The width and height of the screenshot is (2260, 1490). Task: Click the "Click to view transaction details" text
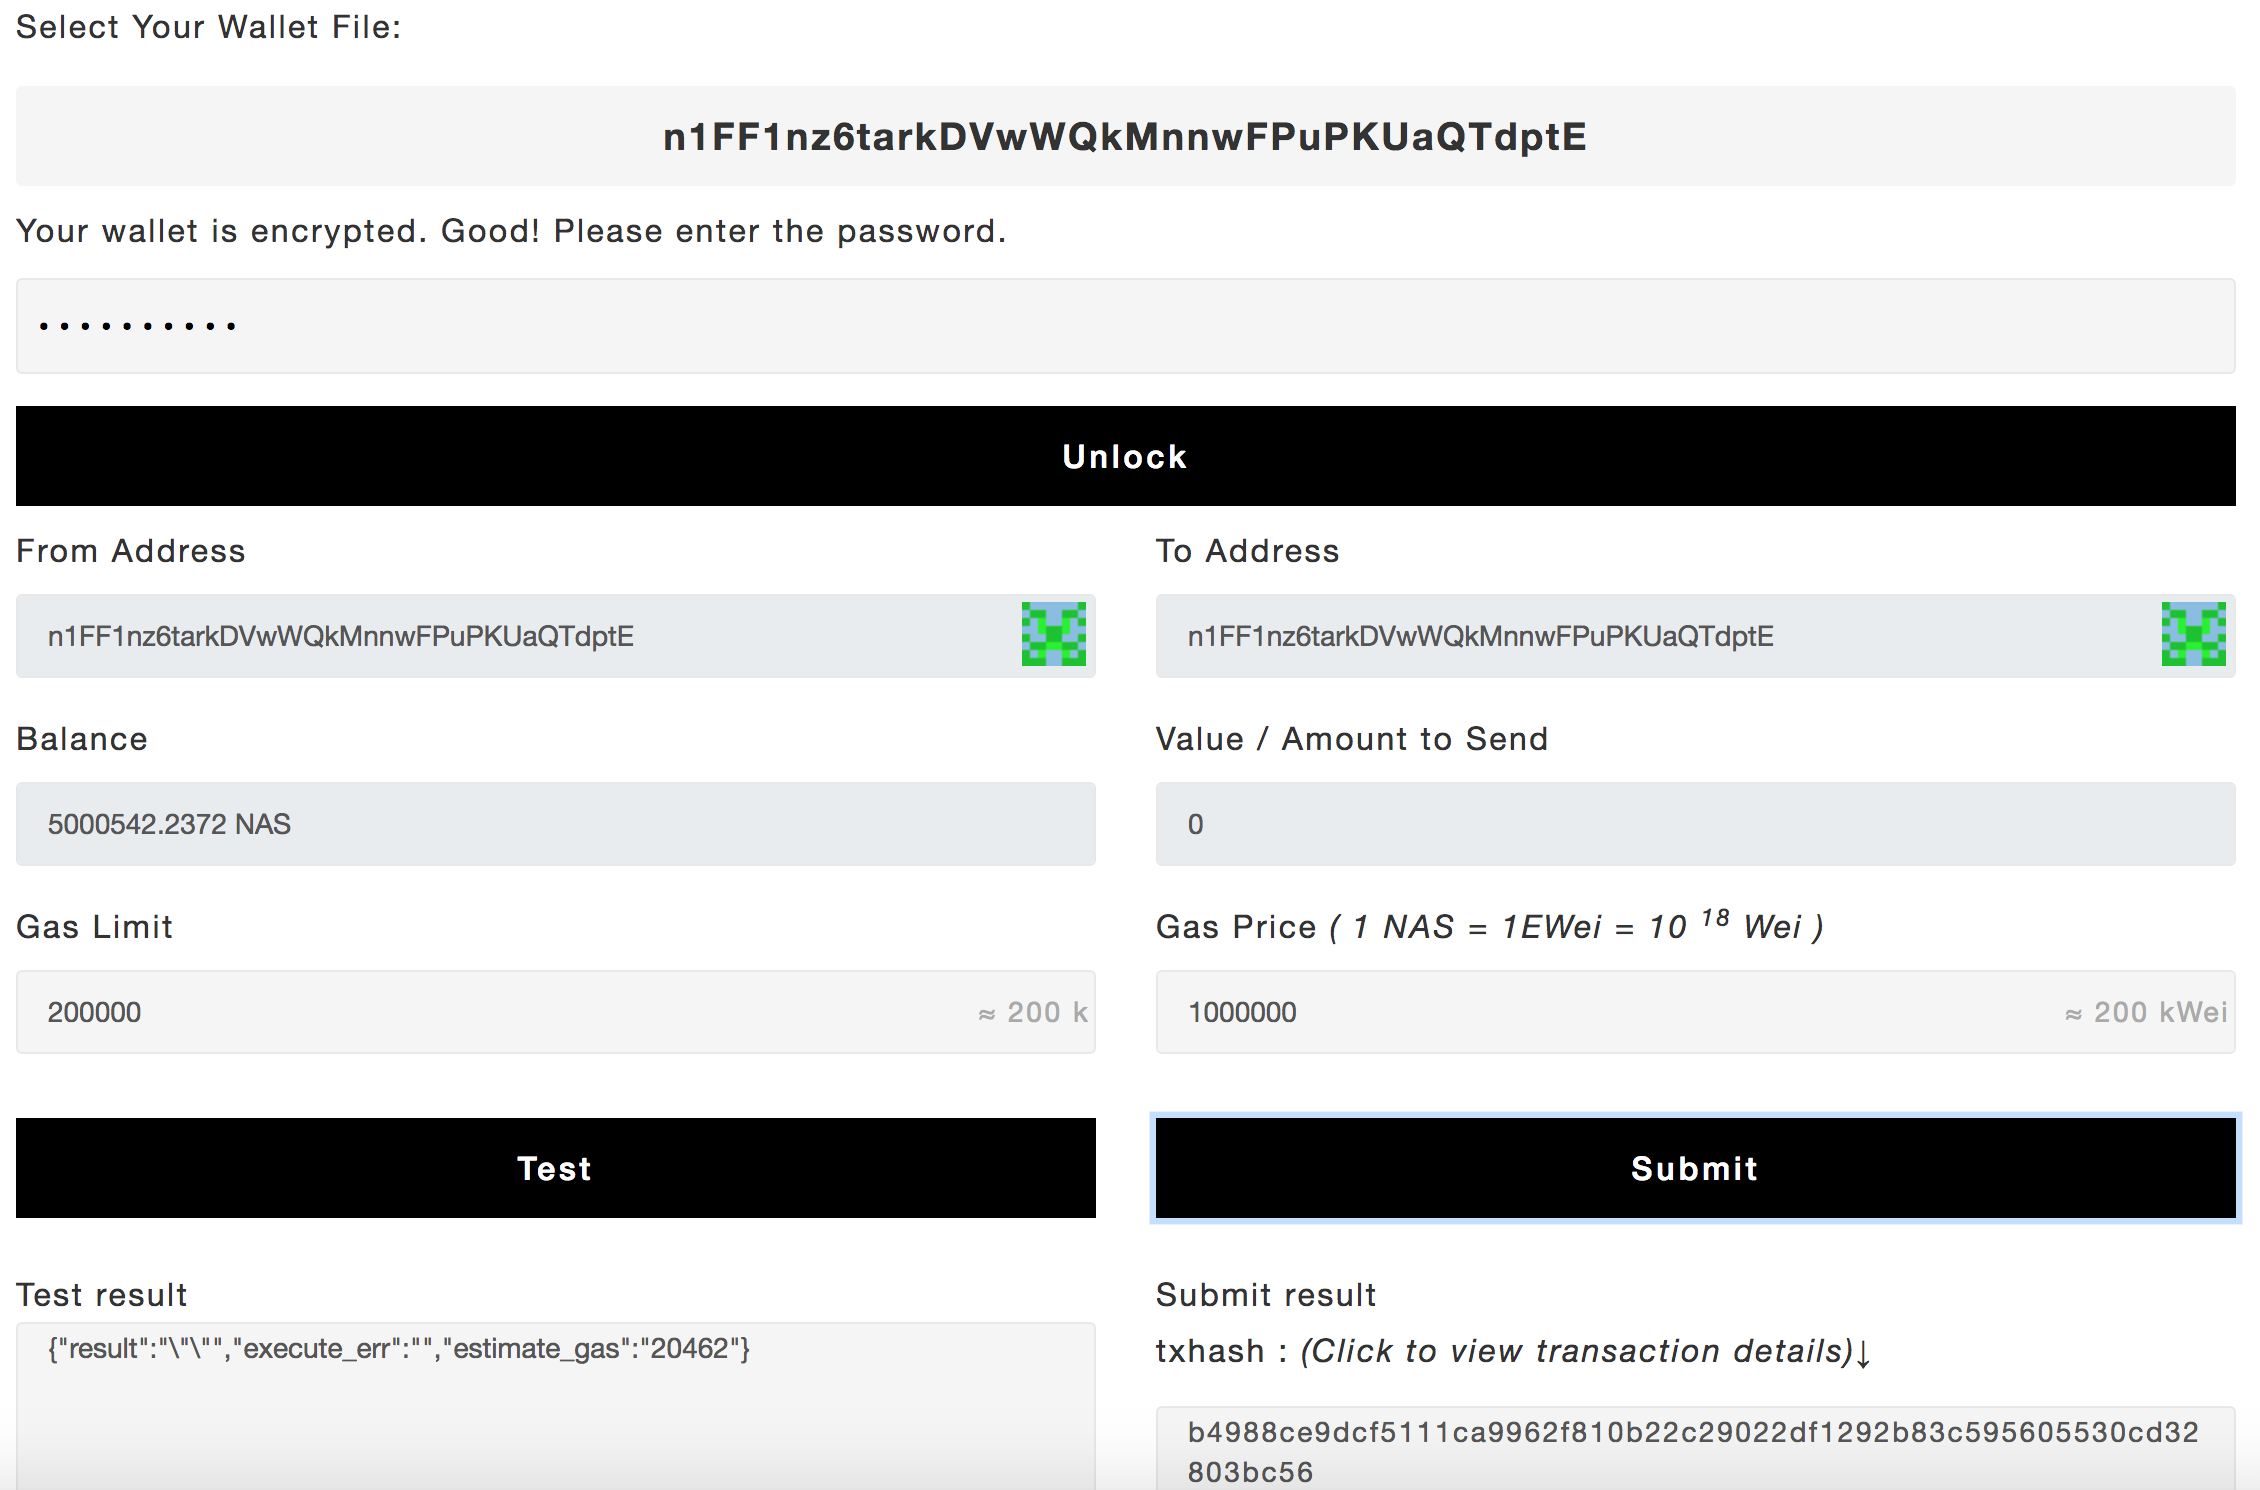point(1578,1351)
